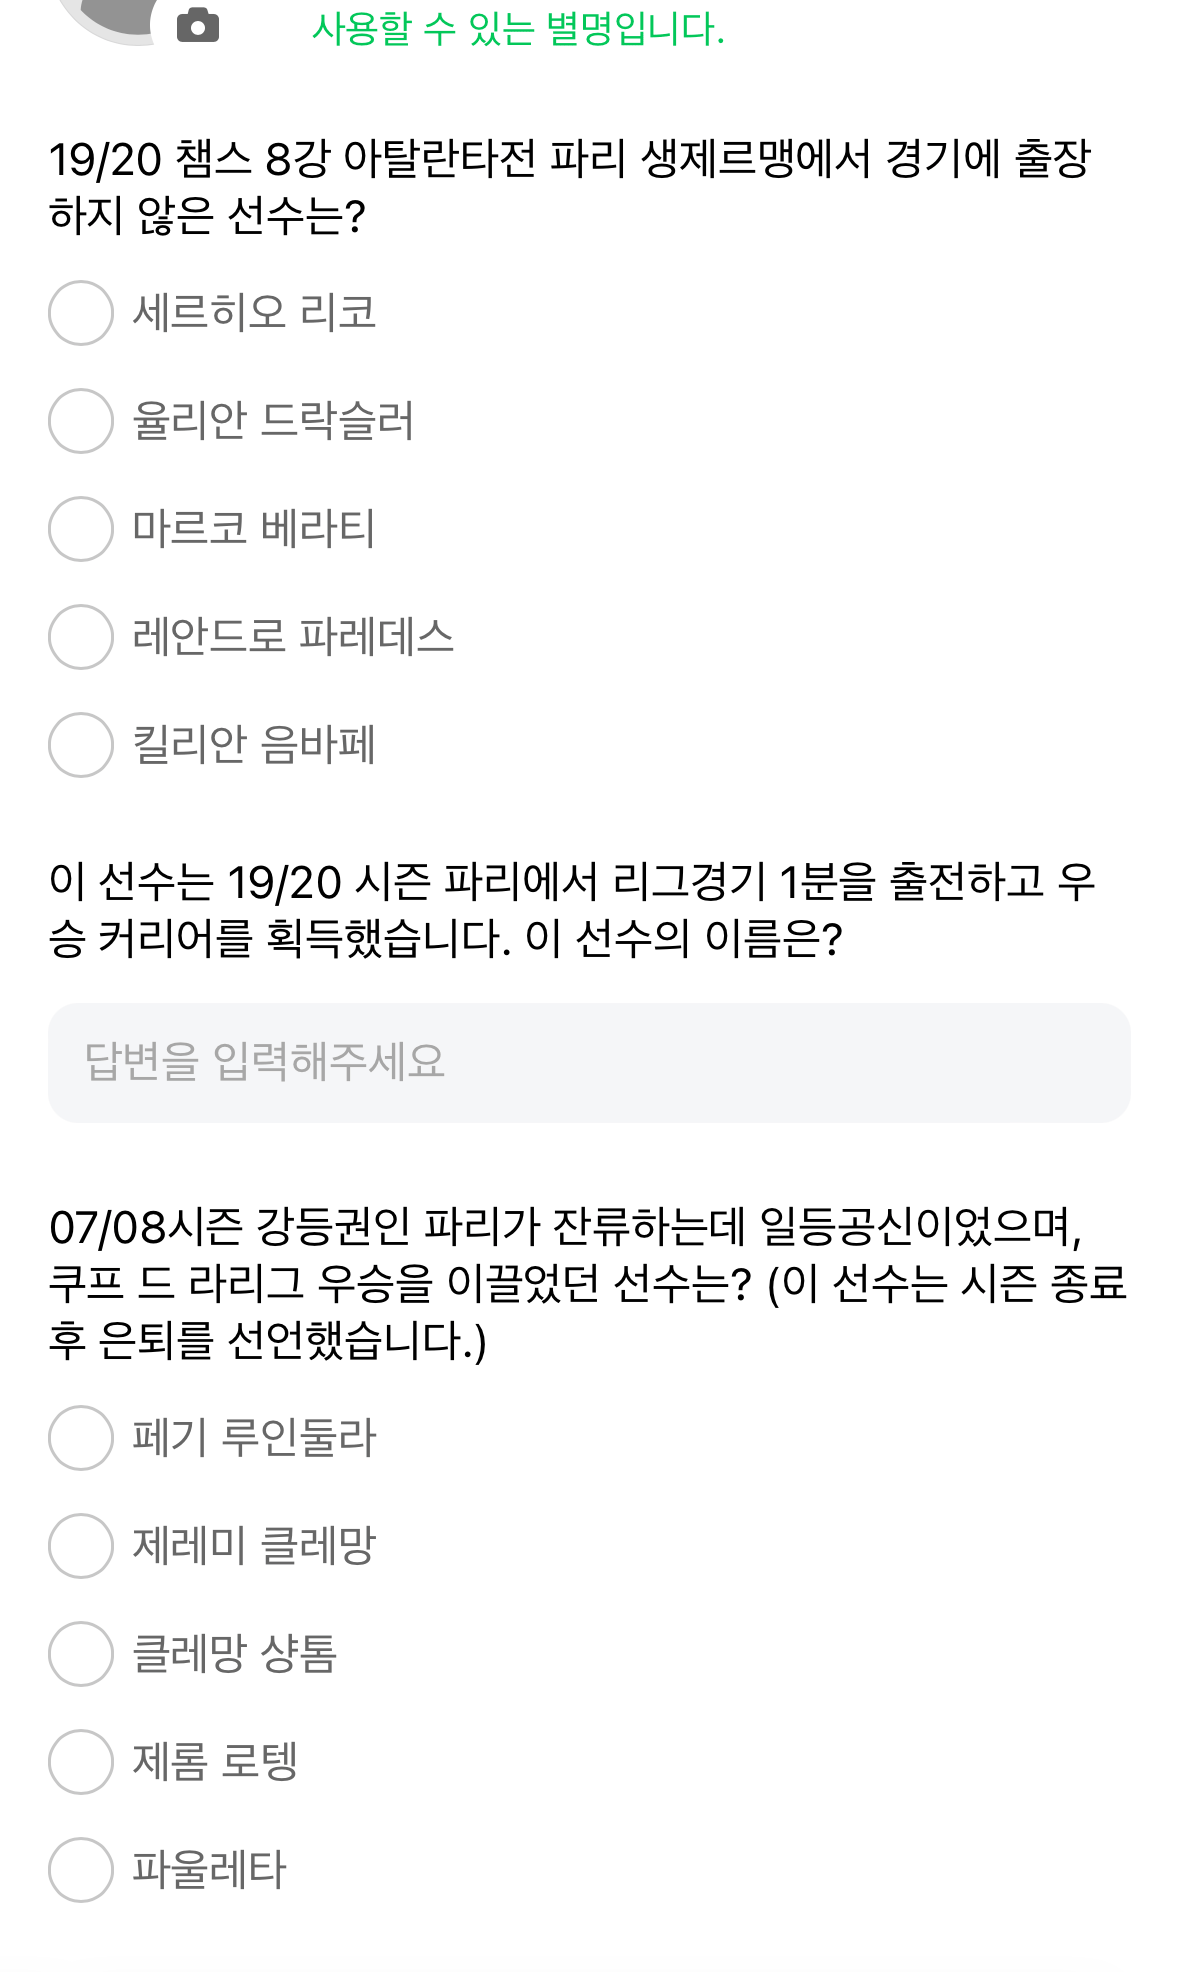1179x1972 pixels.
Task: Select the 제레미 클레망 option
Action: pyautogui.click(x=81, y=1546)
